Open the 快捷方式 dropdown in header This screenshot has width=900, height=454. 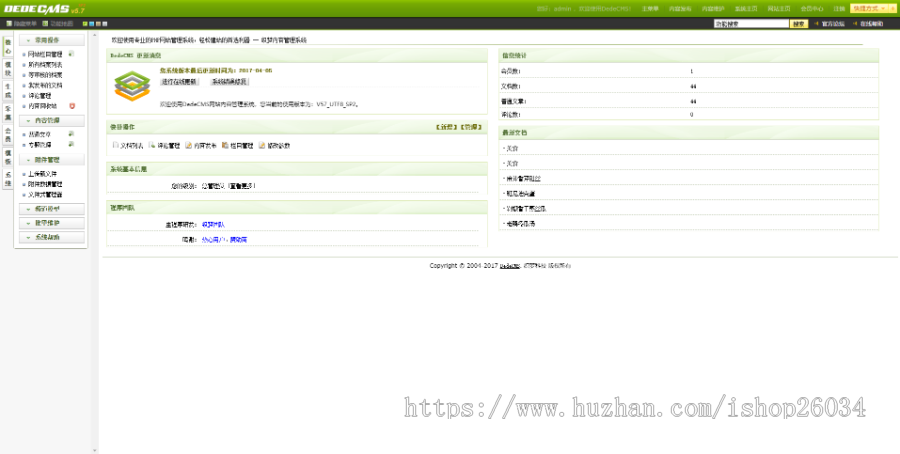click(869, 9)
